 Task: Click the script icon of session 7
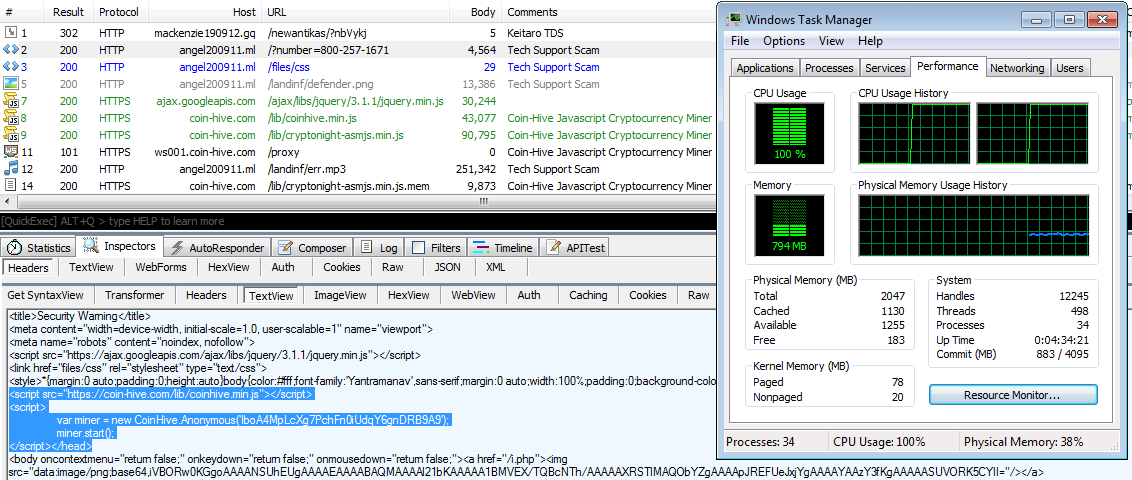coord(11,101)
